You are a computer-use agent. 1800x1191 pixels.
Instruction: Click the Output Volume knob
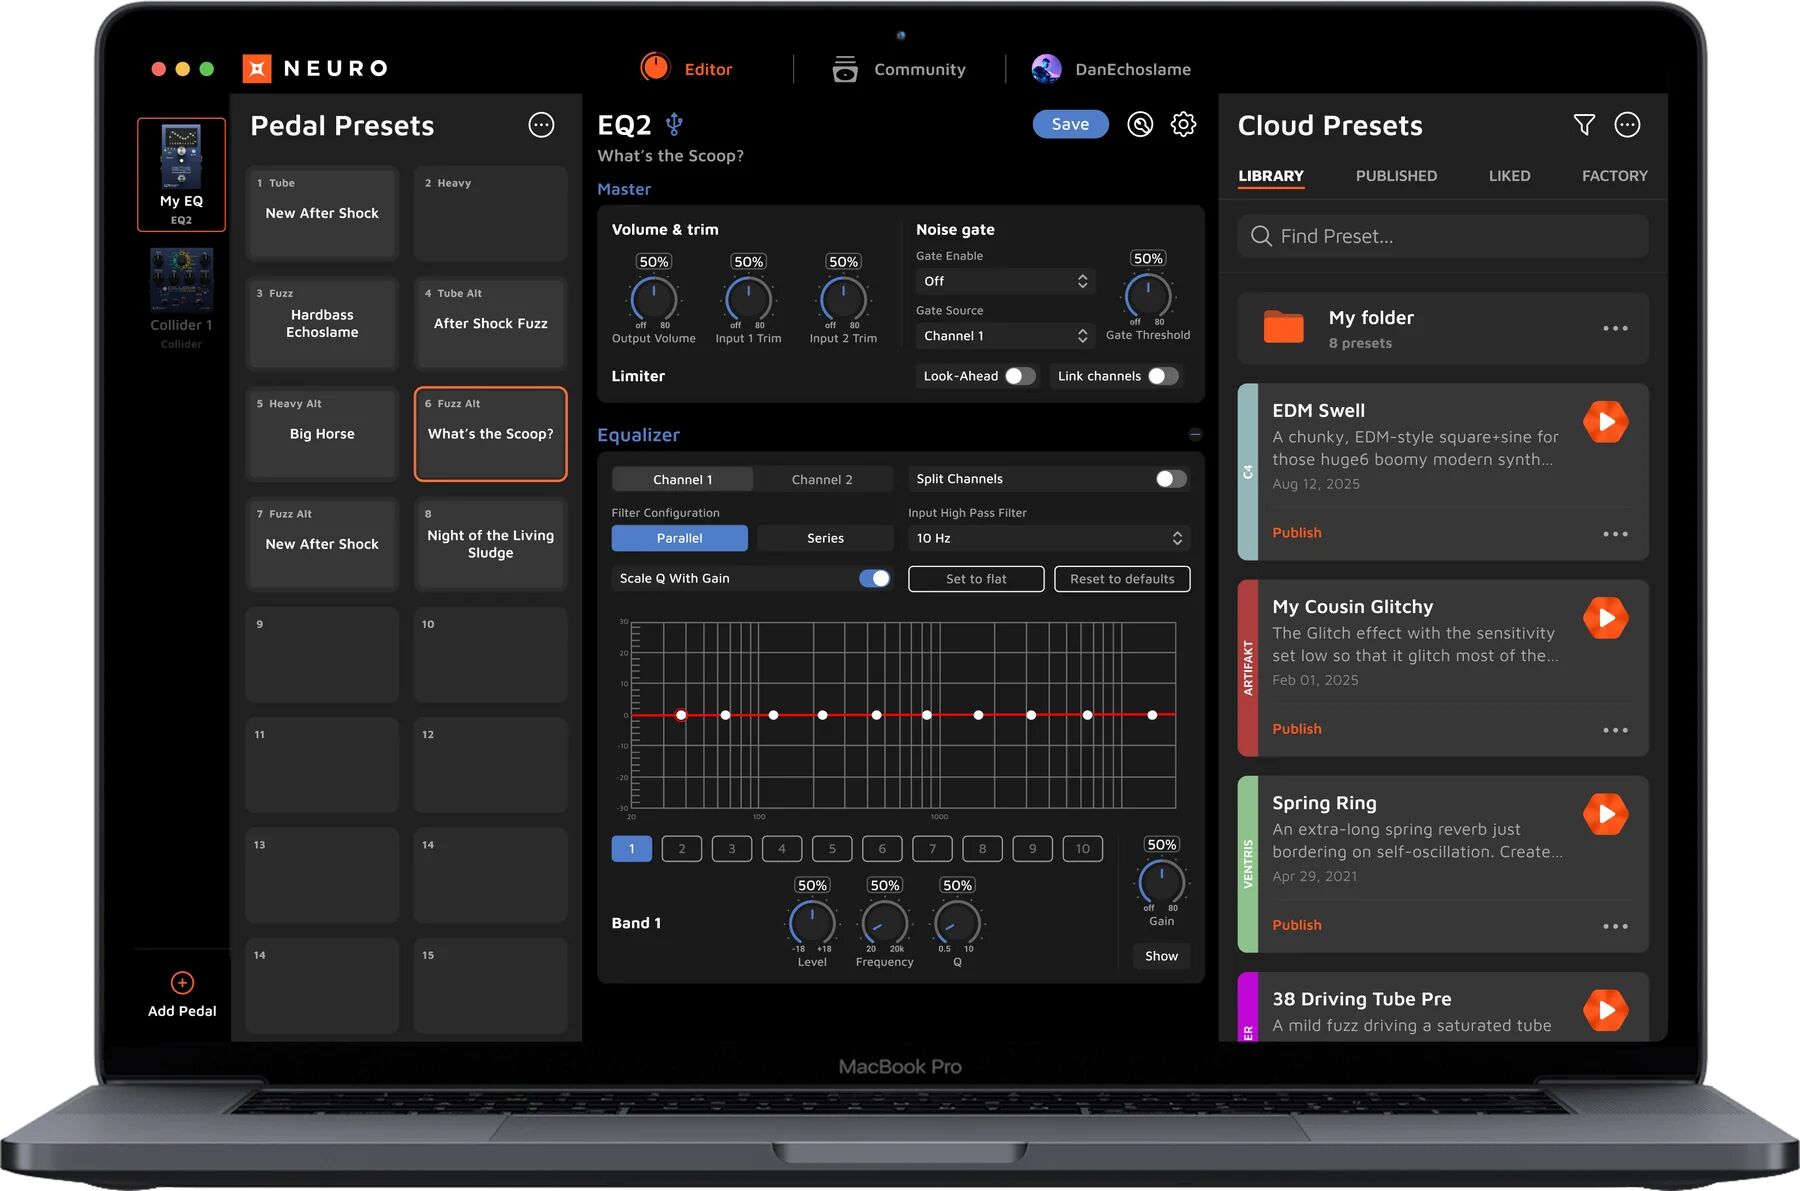[x=653, y=298]
